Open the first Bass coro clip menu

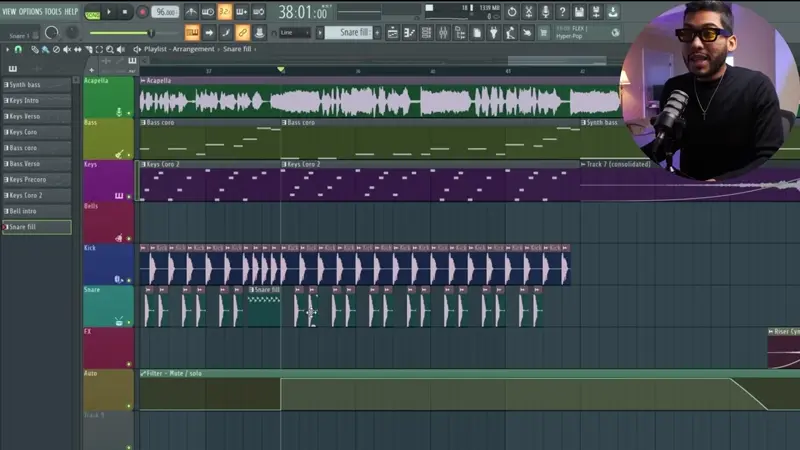click(x=143, y=122)
